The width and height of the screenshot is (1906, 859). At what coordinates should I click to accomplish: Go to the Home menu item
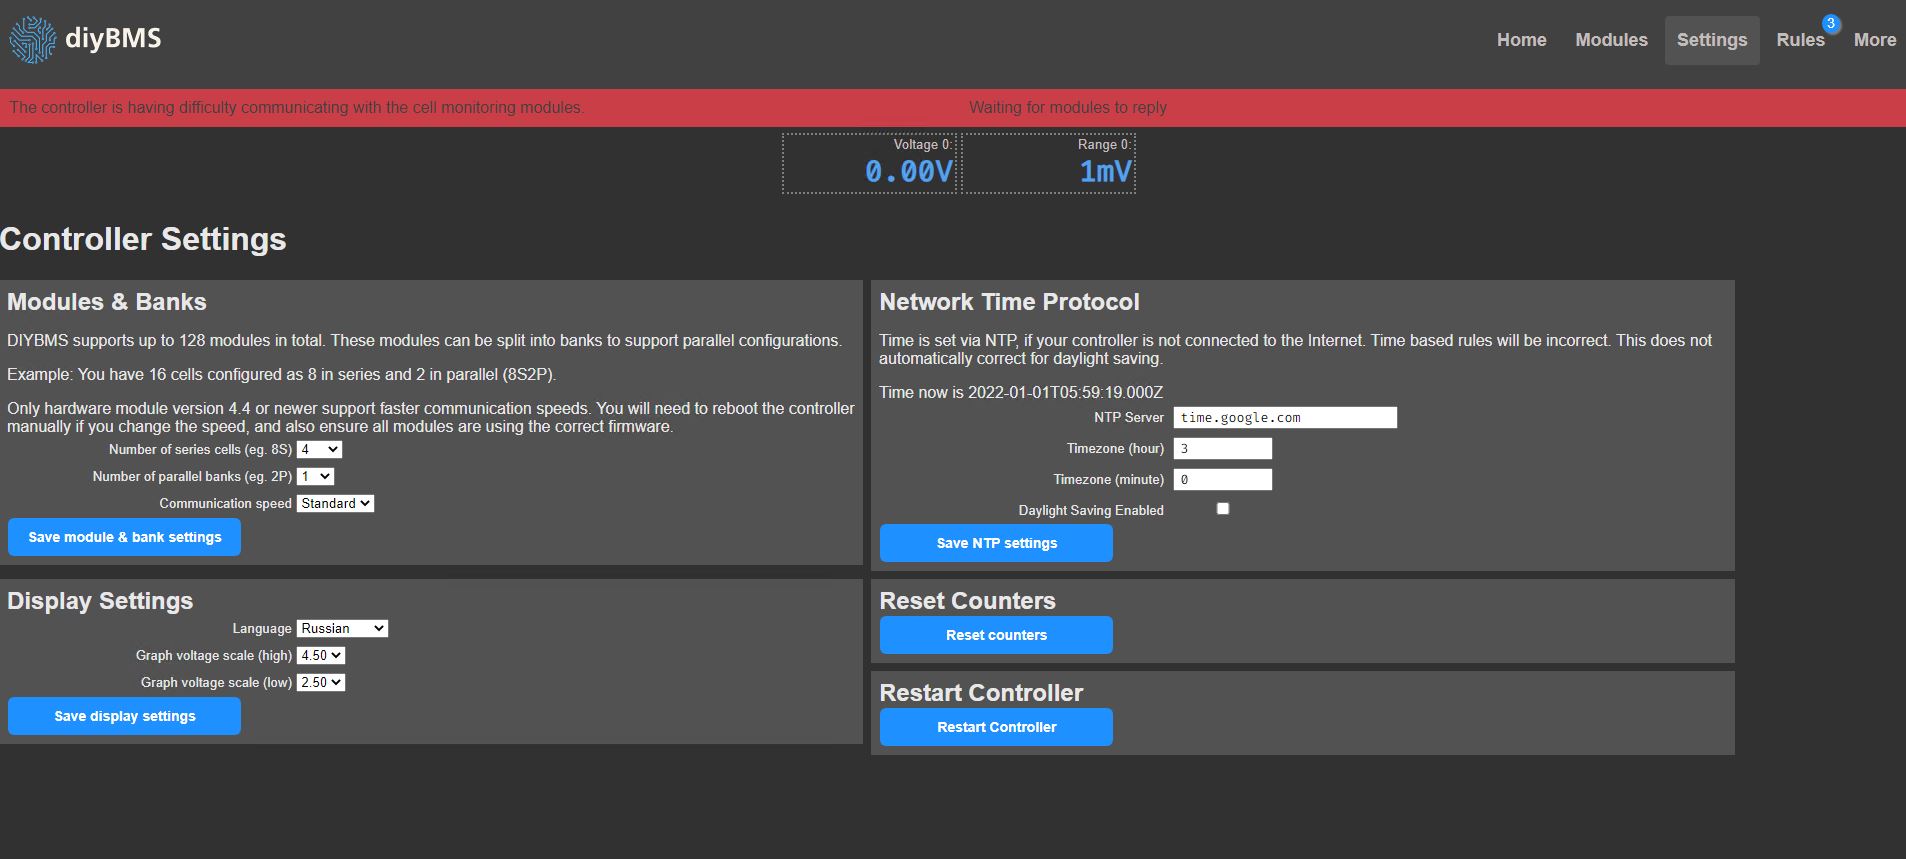click(1521, 40)
